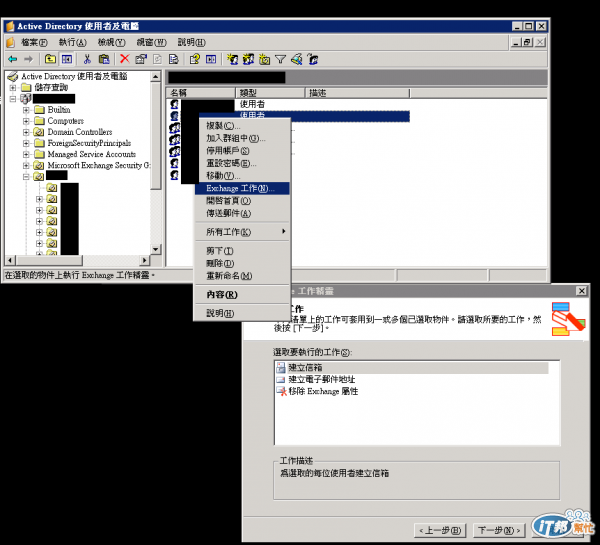Choose 內容(R) in context menu
600x545 pixels.
pos(242,295)
